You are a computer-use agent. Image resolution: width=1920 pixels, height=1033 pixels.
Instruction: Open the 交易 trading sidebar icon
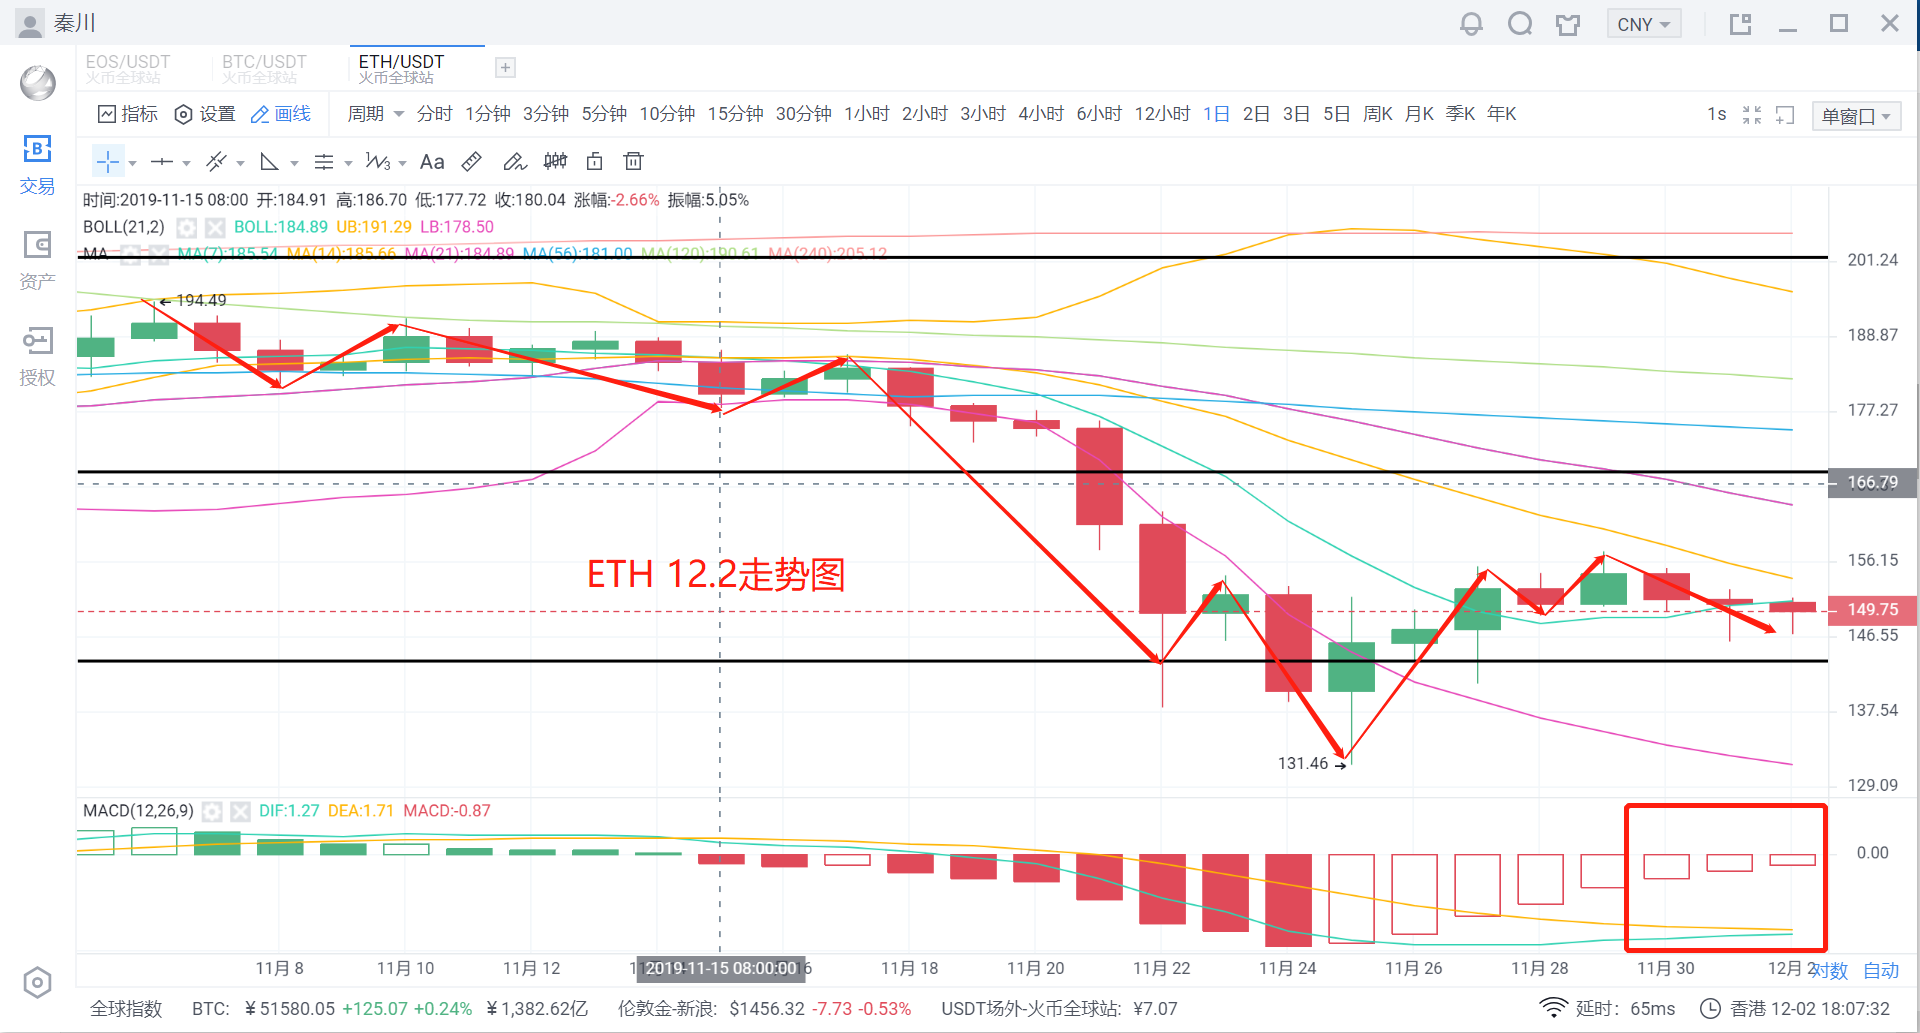point(37,165)
